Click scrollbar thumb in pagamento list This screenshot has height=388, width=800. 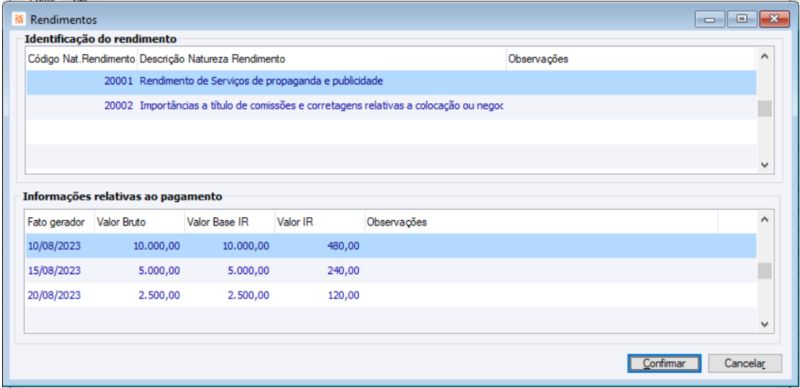pyautogui.click(x=764, y=271)
